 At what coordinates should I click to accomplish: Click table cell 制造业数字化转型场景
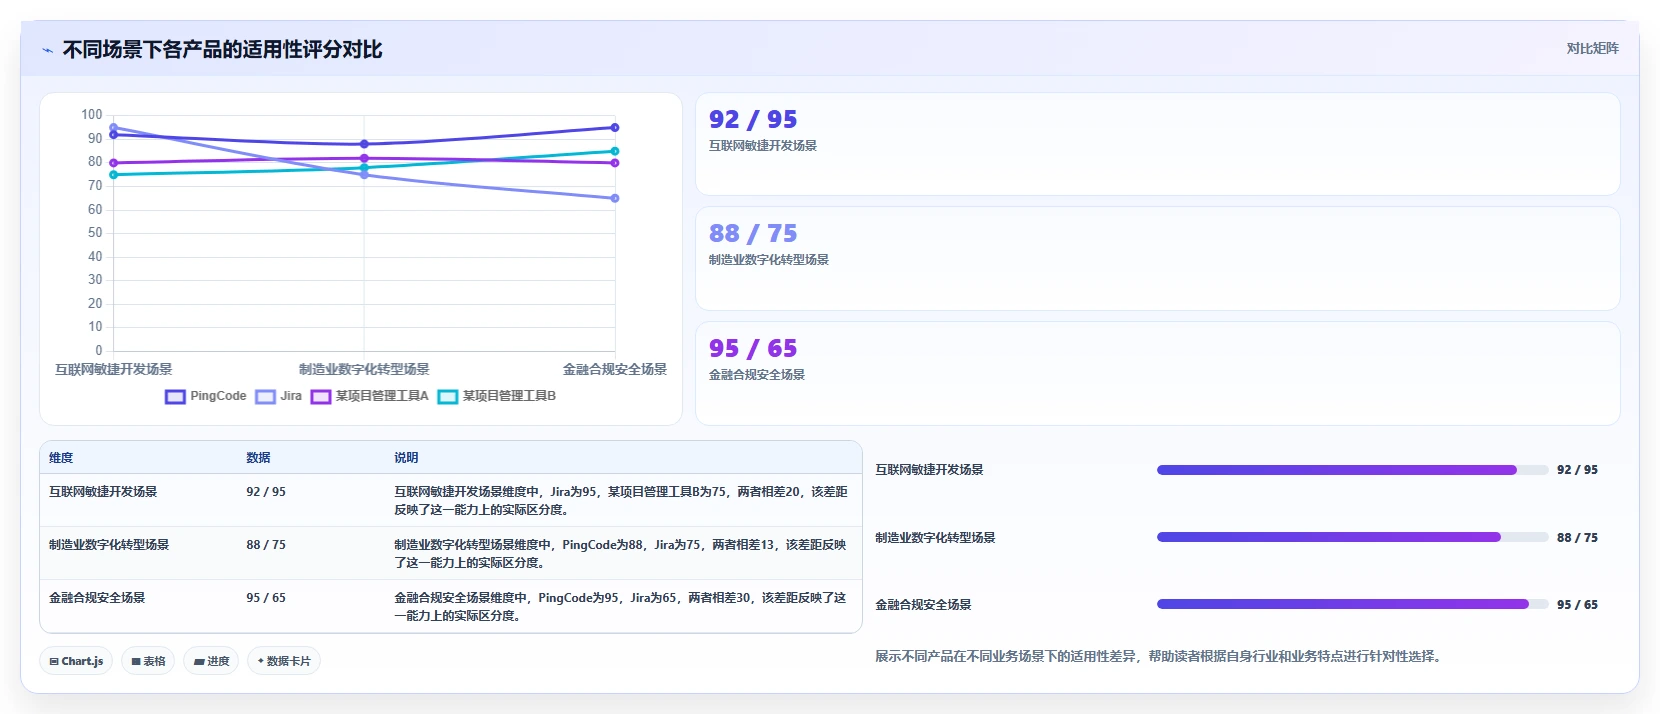pyautogui.click(x=109, y=545)
